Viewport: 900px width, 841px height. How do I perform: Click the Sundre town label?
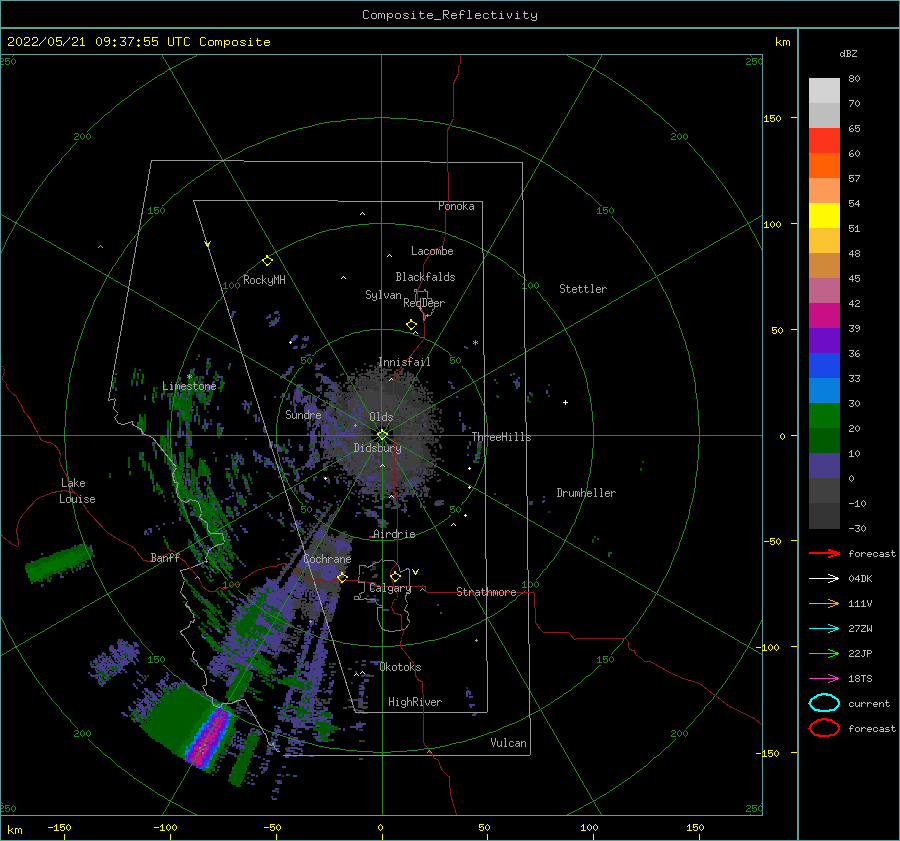click(304, 414)
